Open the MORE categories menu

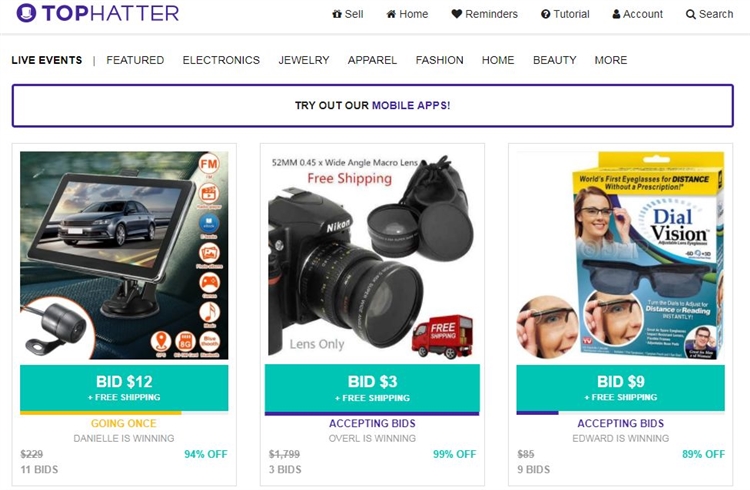point(611,60)
